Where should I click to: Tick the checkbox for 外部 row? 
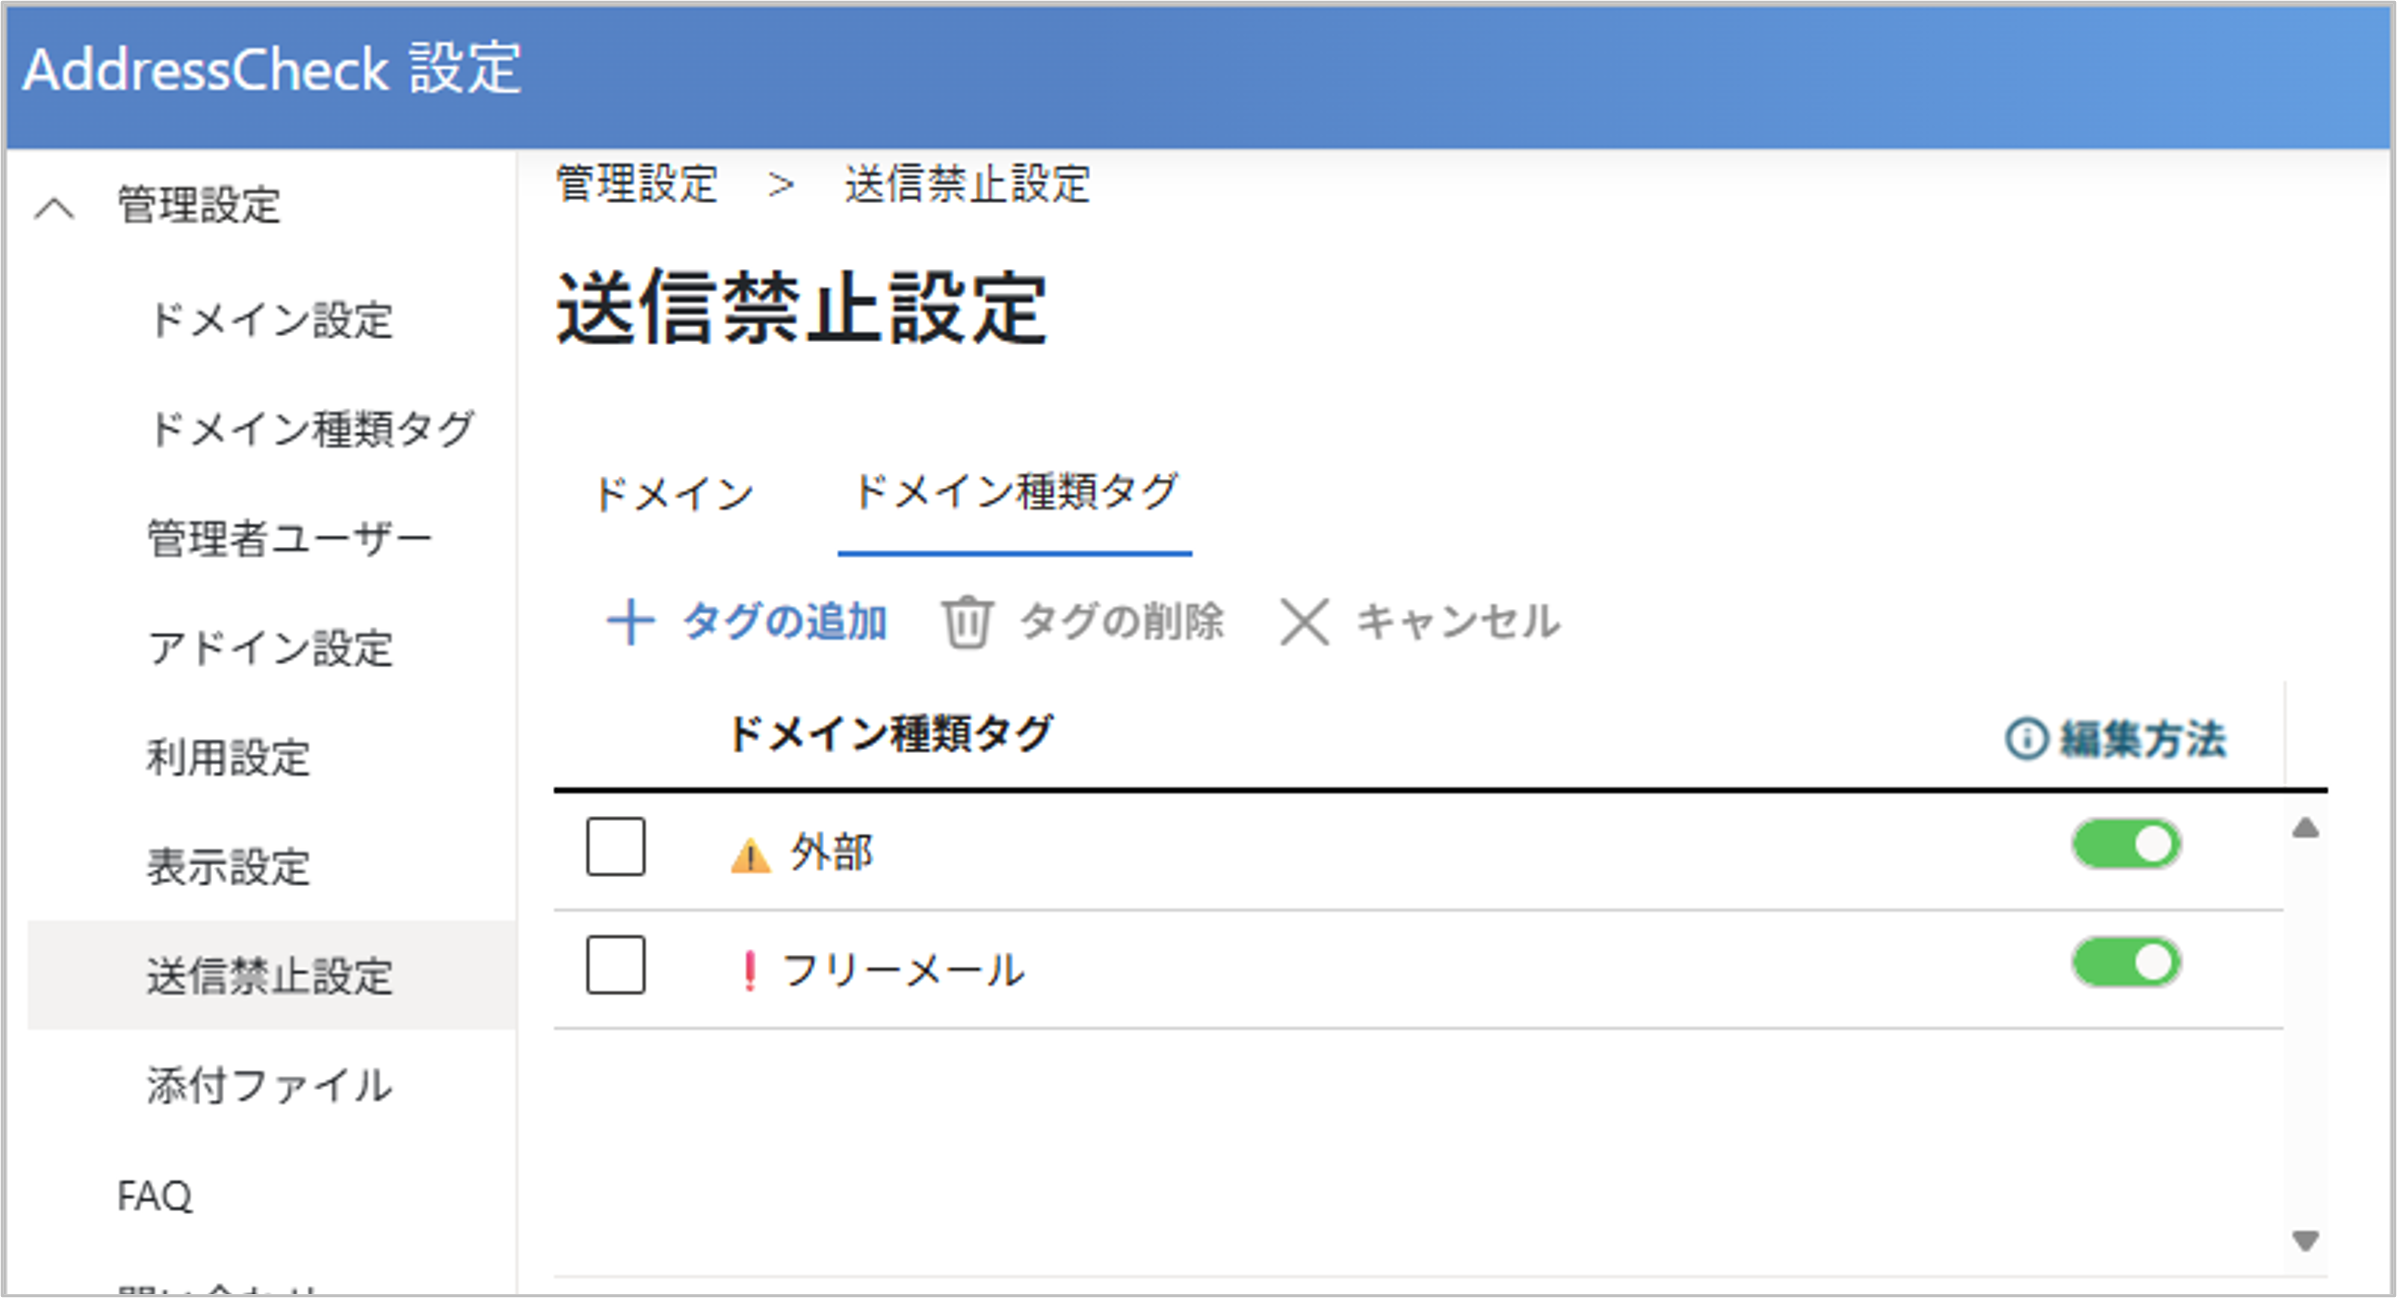coord(615,847)
